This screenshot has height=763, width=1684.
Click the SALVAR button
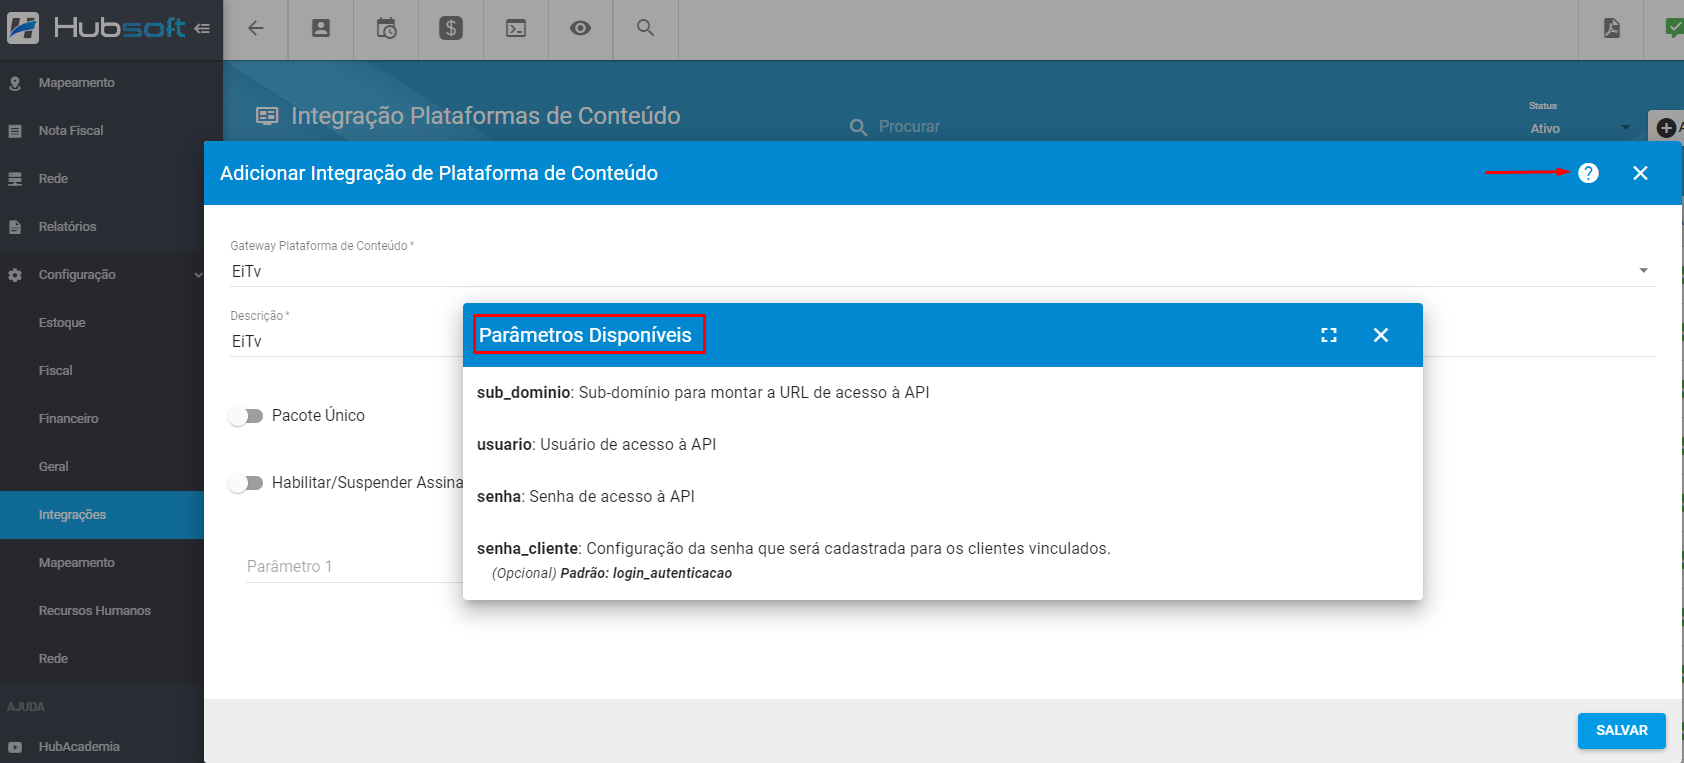1621,731
